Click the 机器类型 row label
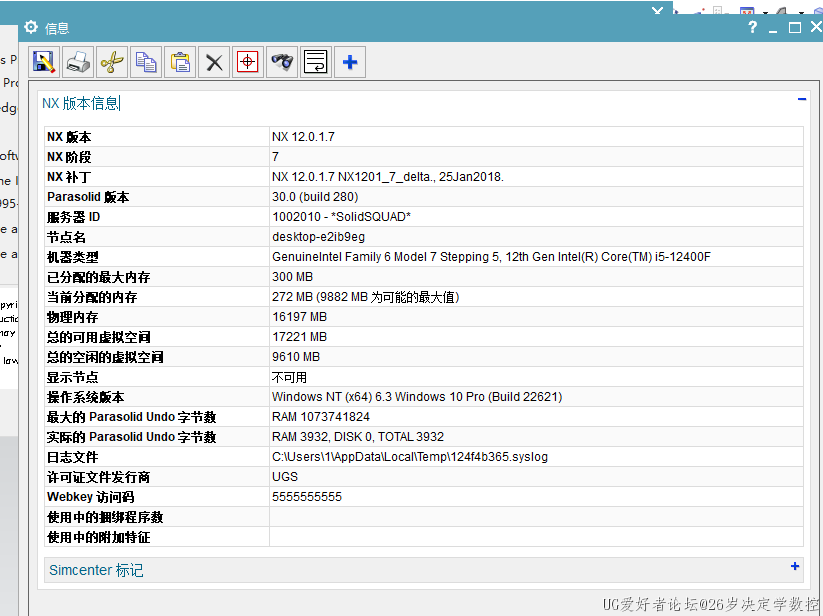Screen dimensions: 823x616 [x=72, y=257]
